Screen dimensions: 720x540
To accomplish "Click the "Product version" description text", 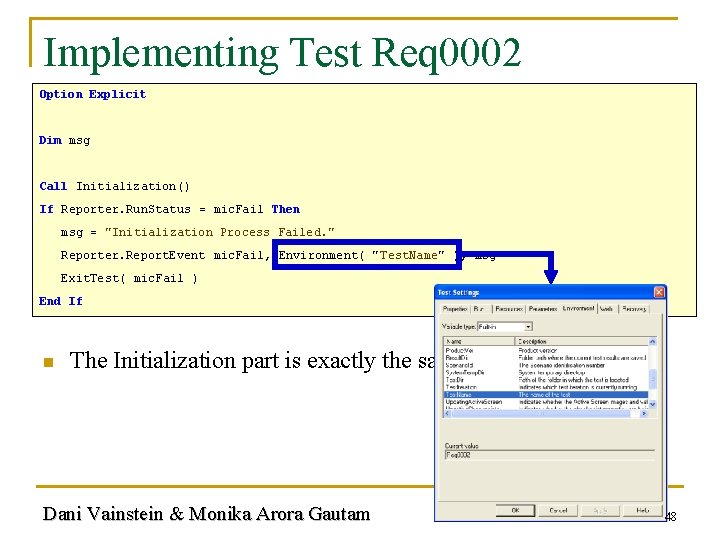I will [537, 350].
